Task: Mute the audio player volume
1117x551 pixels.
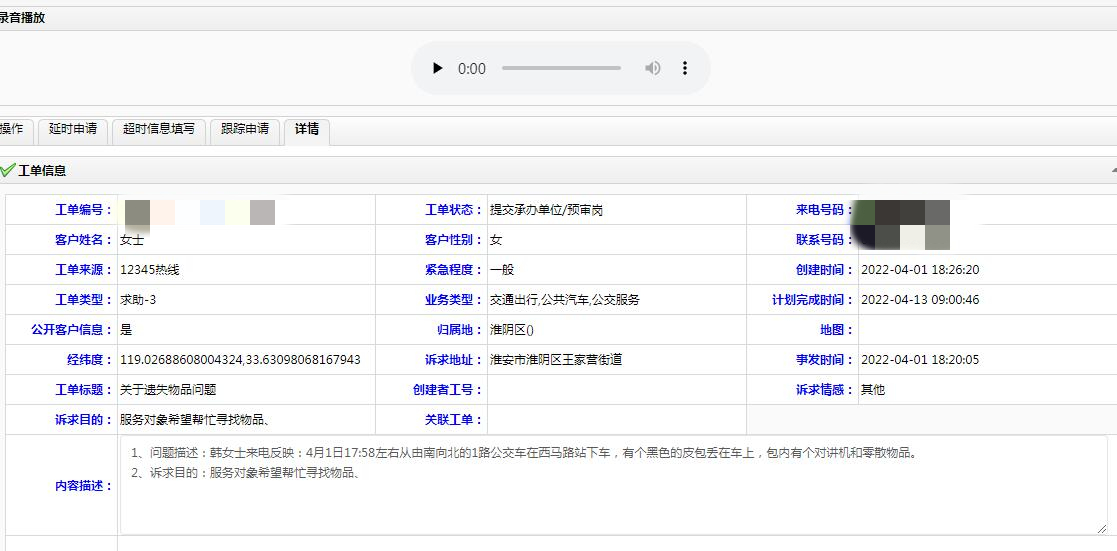Action: [653, 68]
